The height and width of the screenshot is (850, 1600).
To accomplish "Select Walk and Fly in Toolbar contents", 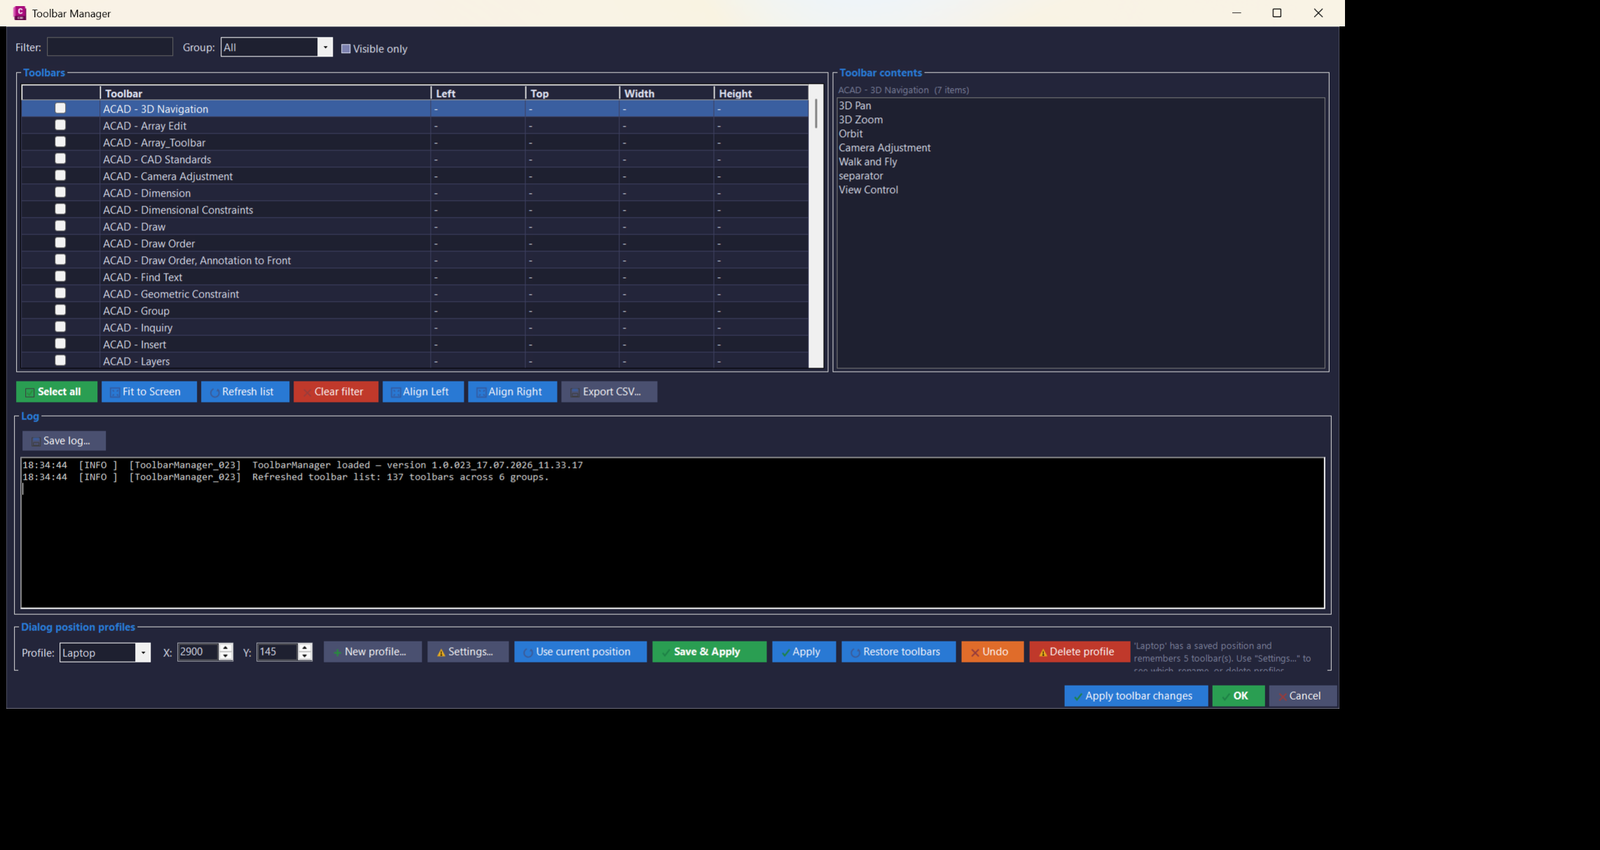I will point(868,161).
